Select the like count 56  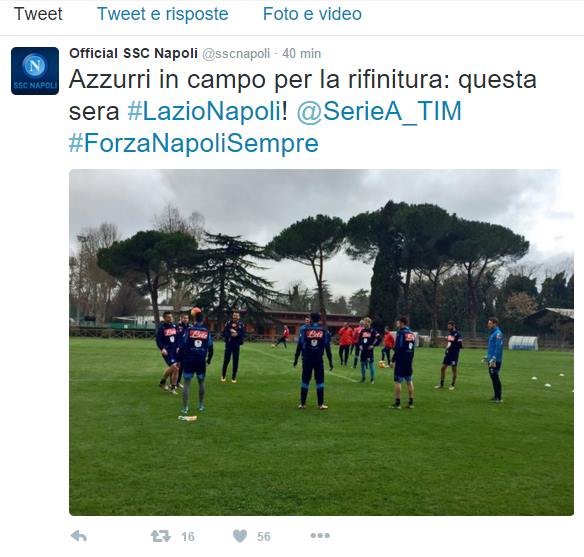(264, 537)
